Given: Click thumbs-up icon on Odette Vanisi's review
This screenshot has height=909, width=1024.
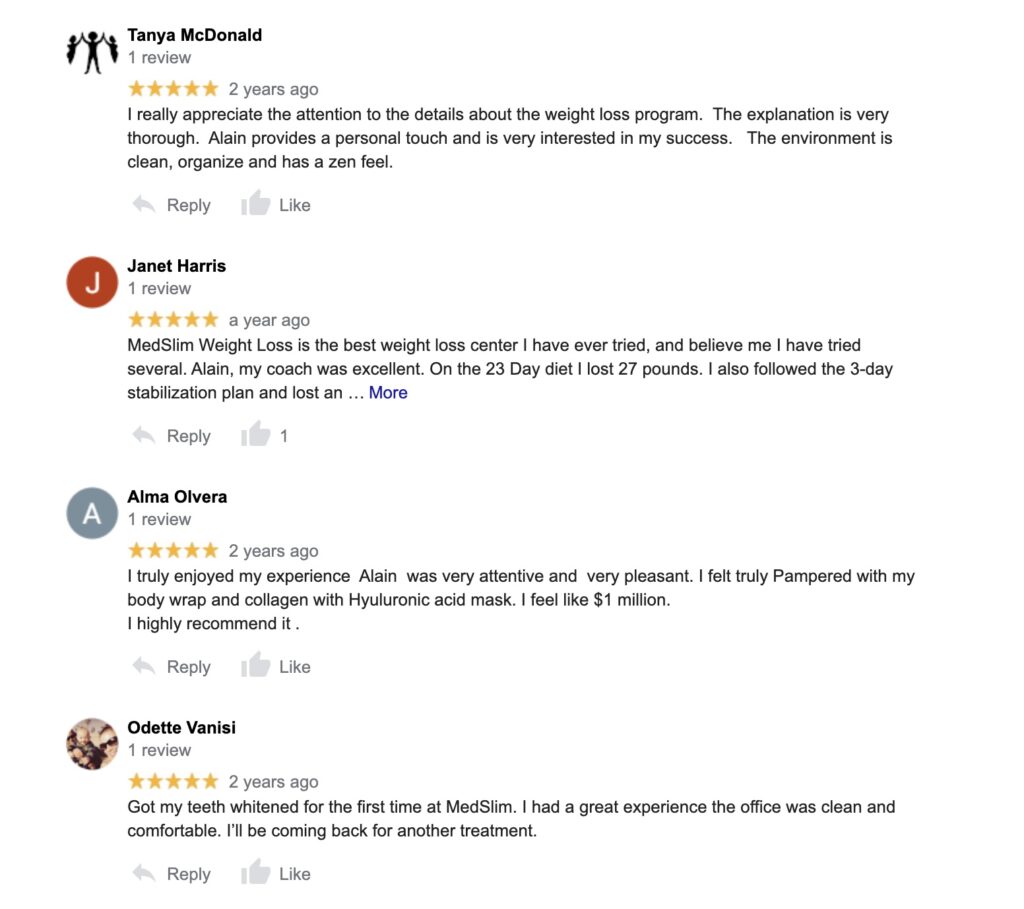Looking at the screenshot, I should tap(256, 873).
